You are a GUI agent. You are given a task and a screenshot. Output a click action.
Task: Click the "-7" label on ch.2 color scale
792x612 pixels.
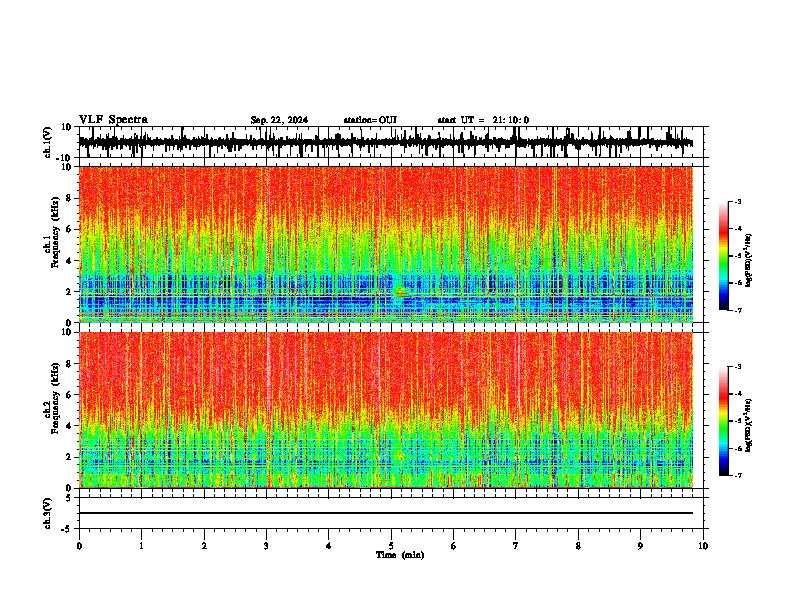pyautogui.click(x=738, y=475)
